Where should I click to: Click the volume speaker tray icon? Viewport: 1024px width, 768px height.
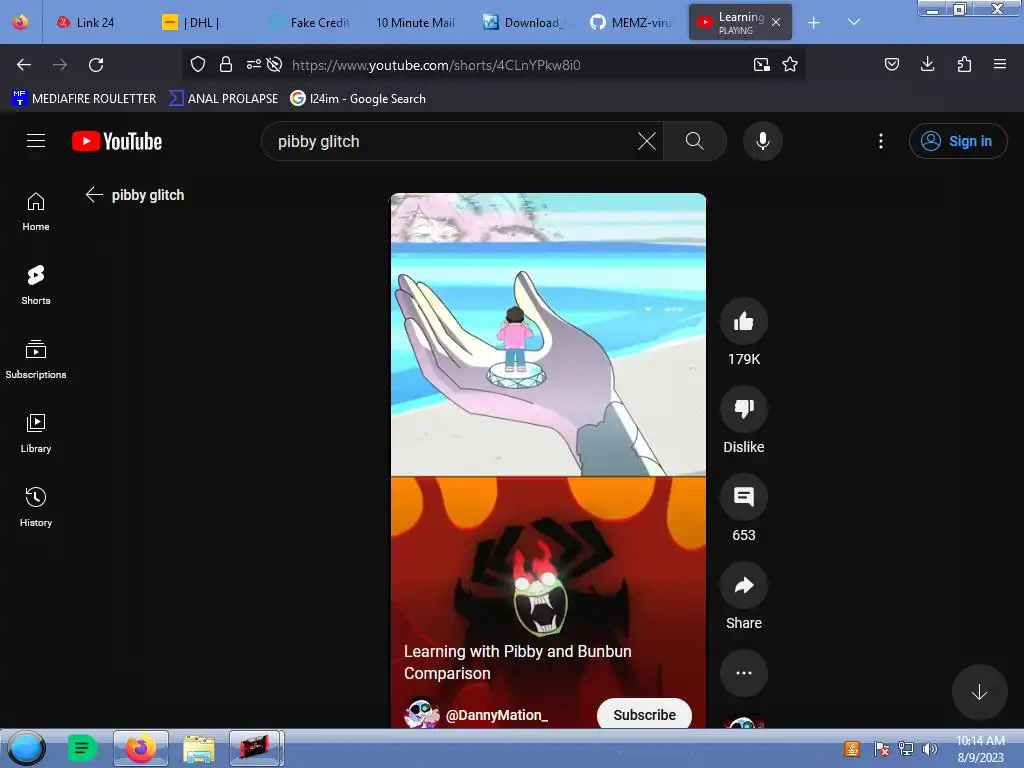(930, 749)
